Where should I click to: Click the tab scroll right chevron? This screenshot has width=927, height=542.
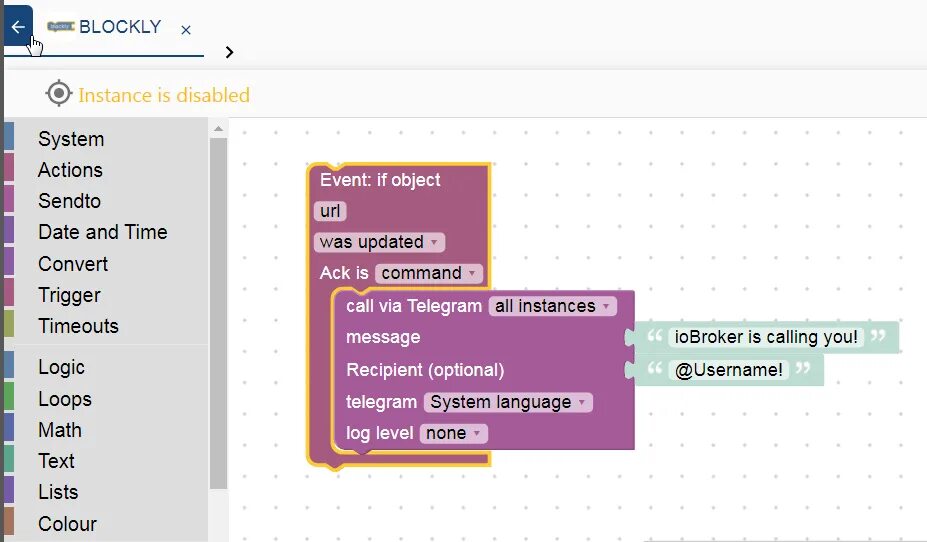(229, 52)
